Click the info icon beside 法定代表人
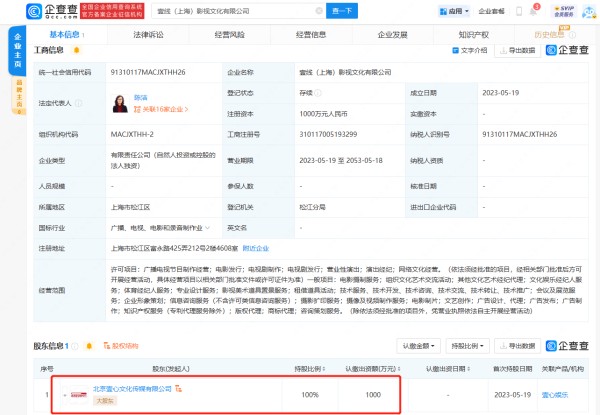Viewport: 600px width, 415px height. (x=78, y=103)
